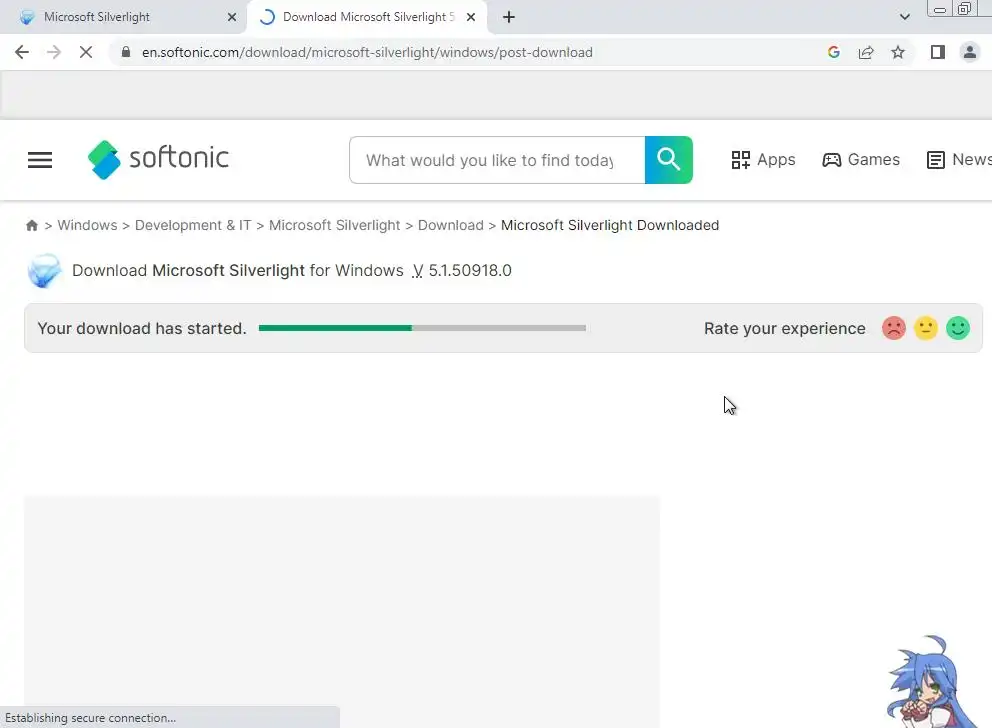Share this page icon
The height and width of the screenshot is (728, 992).
point(866,52)
